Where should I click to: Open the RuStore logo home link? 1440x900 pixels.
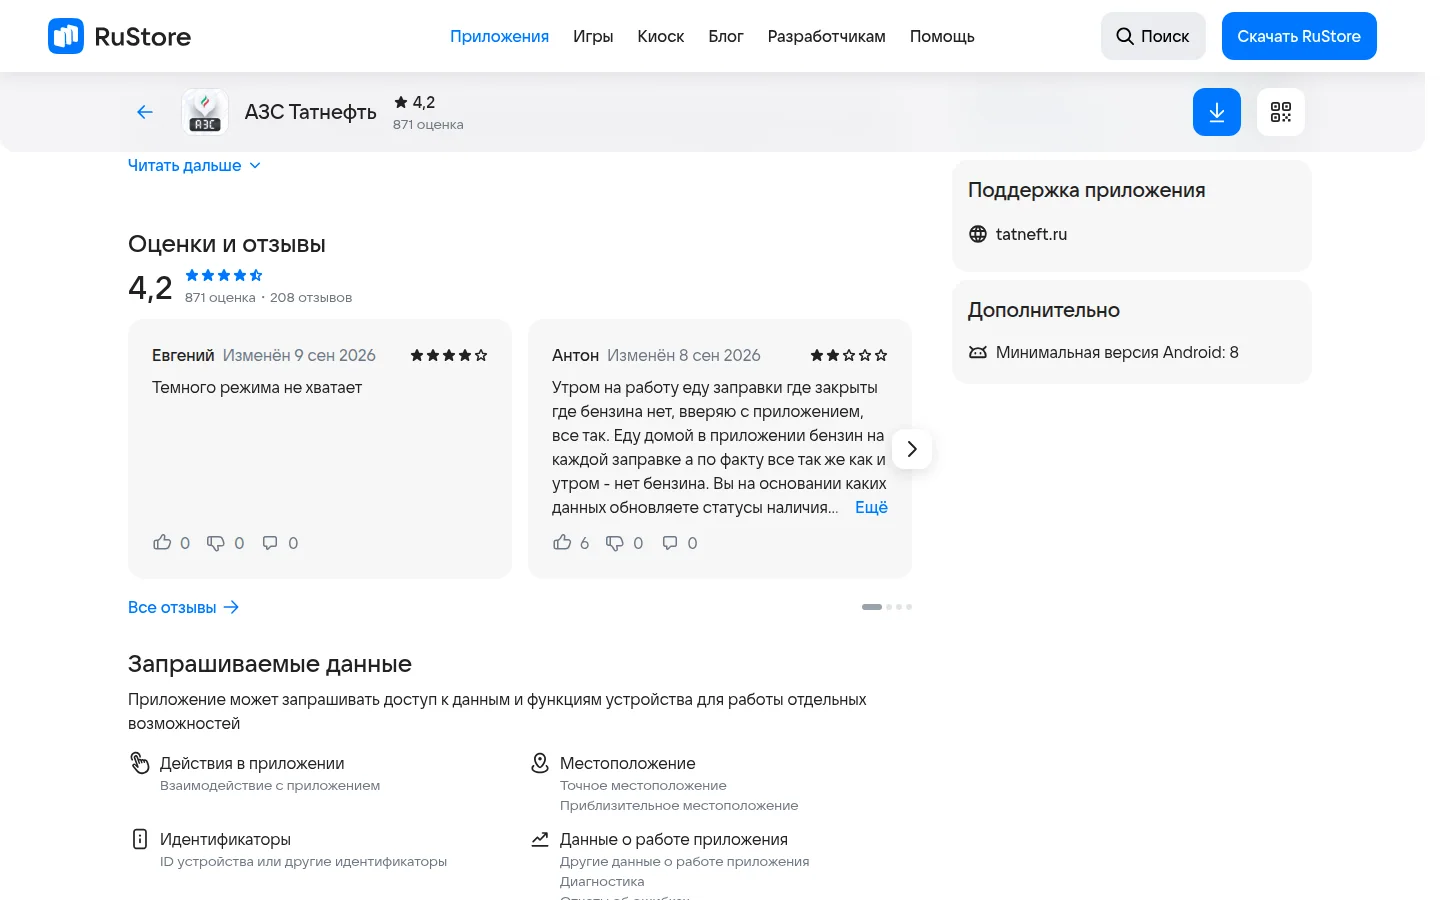[119, 36]
